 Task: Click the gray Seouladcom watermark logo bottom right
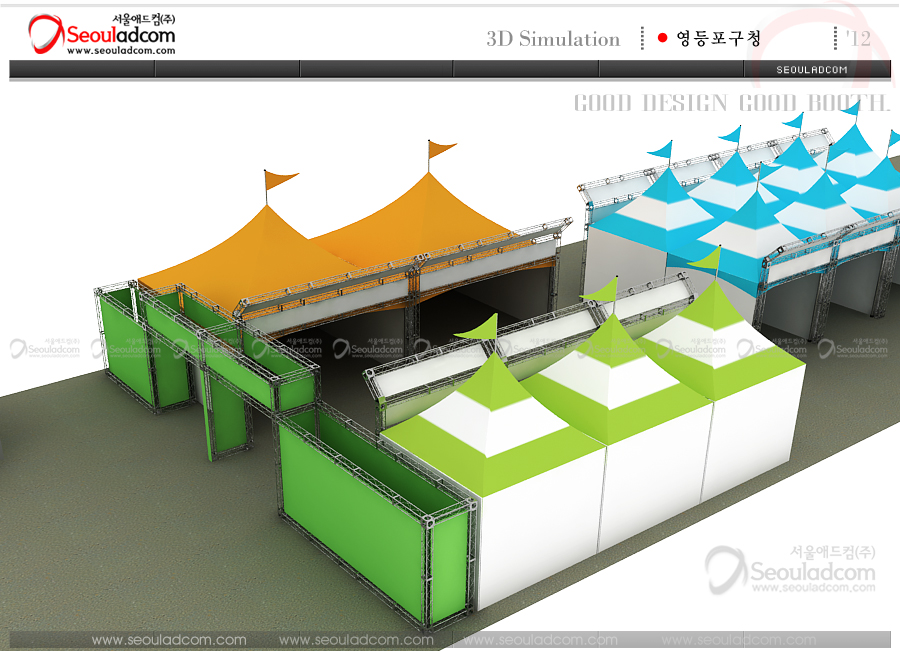click(790, 572)
